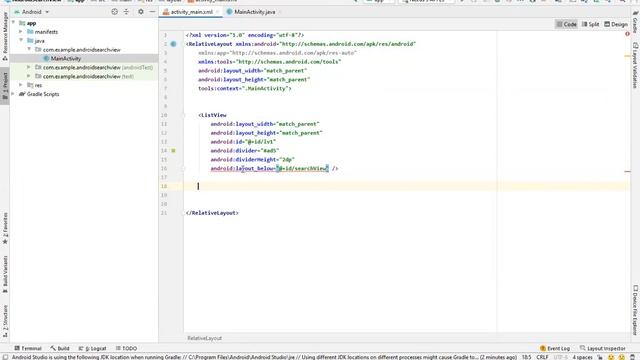This screenshot has width=640, height=360.
Task: Open the Terminal tool window
Action: tap(28, 349)
